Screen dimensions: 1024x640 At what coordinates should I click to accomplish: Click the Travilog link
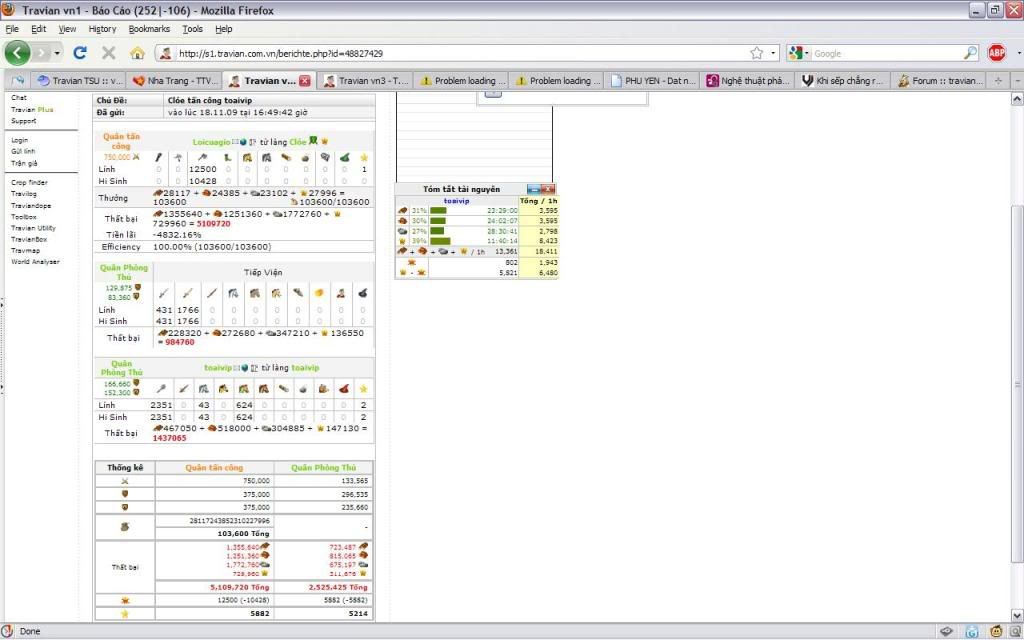click(24, 194)
